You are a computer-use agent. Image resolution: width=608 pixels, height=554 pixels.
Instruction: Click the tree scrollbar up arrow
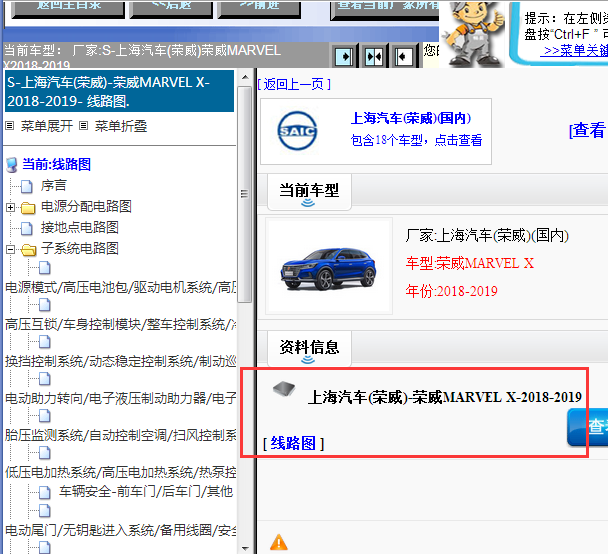pos(245,77)
